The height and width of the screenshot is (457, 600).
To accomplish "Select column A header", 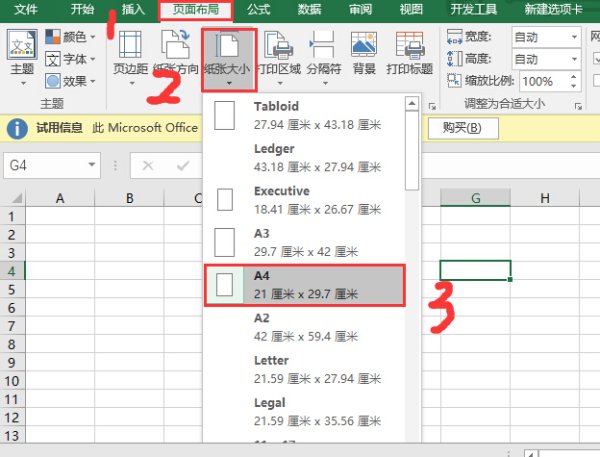I will tap(60, 198).
